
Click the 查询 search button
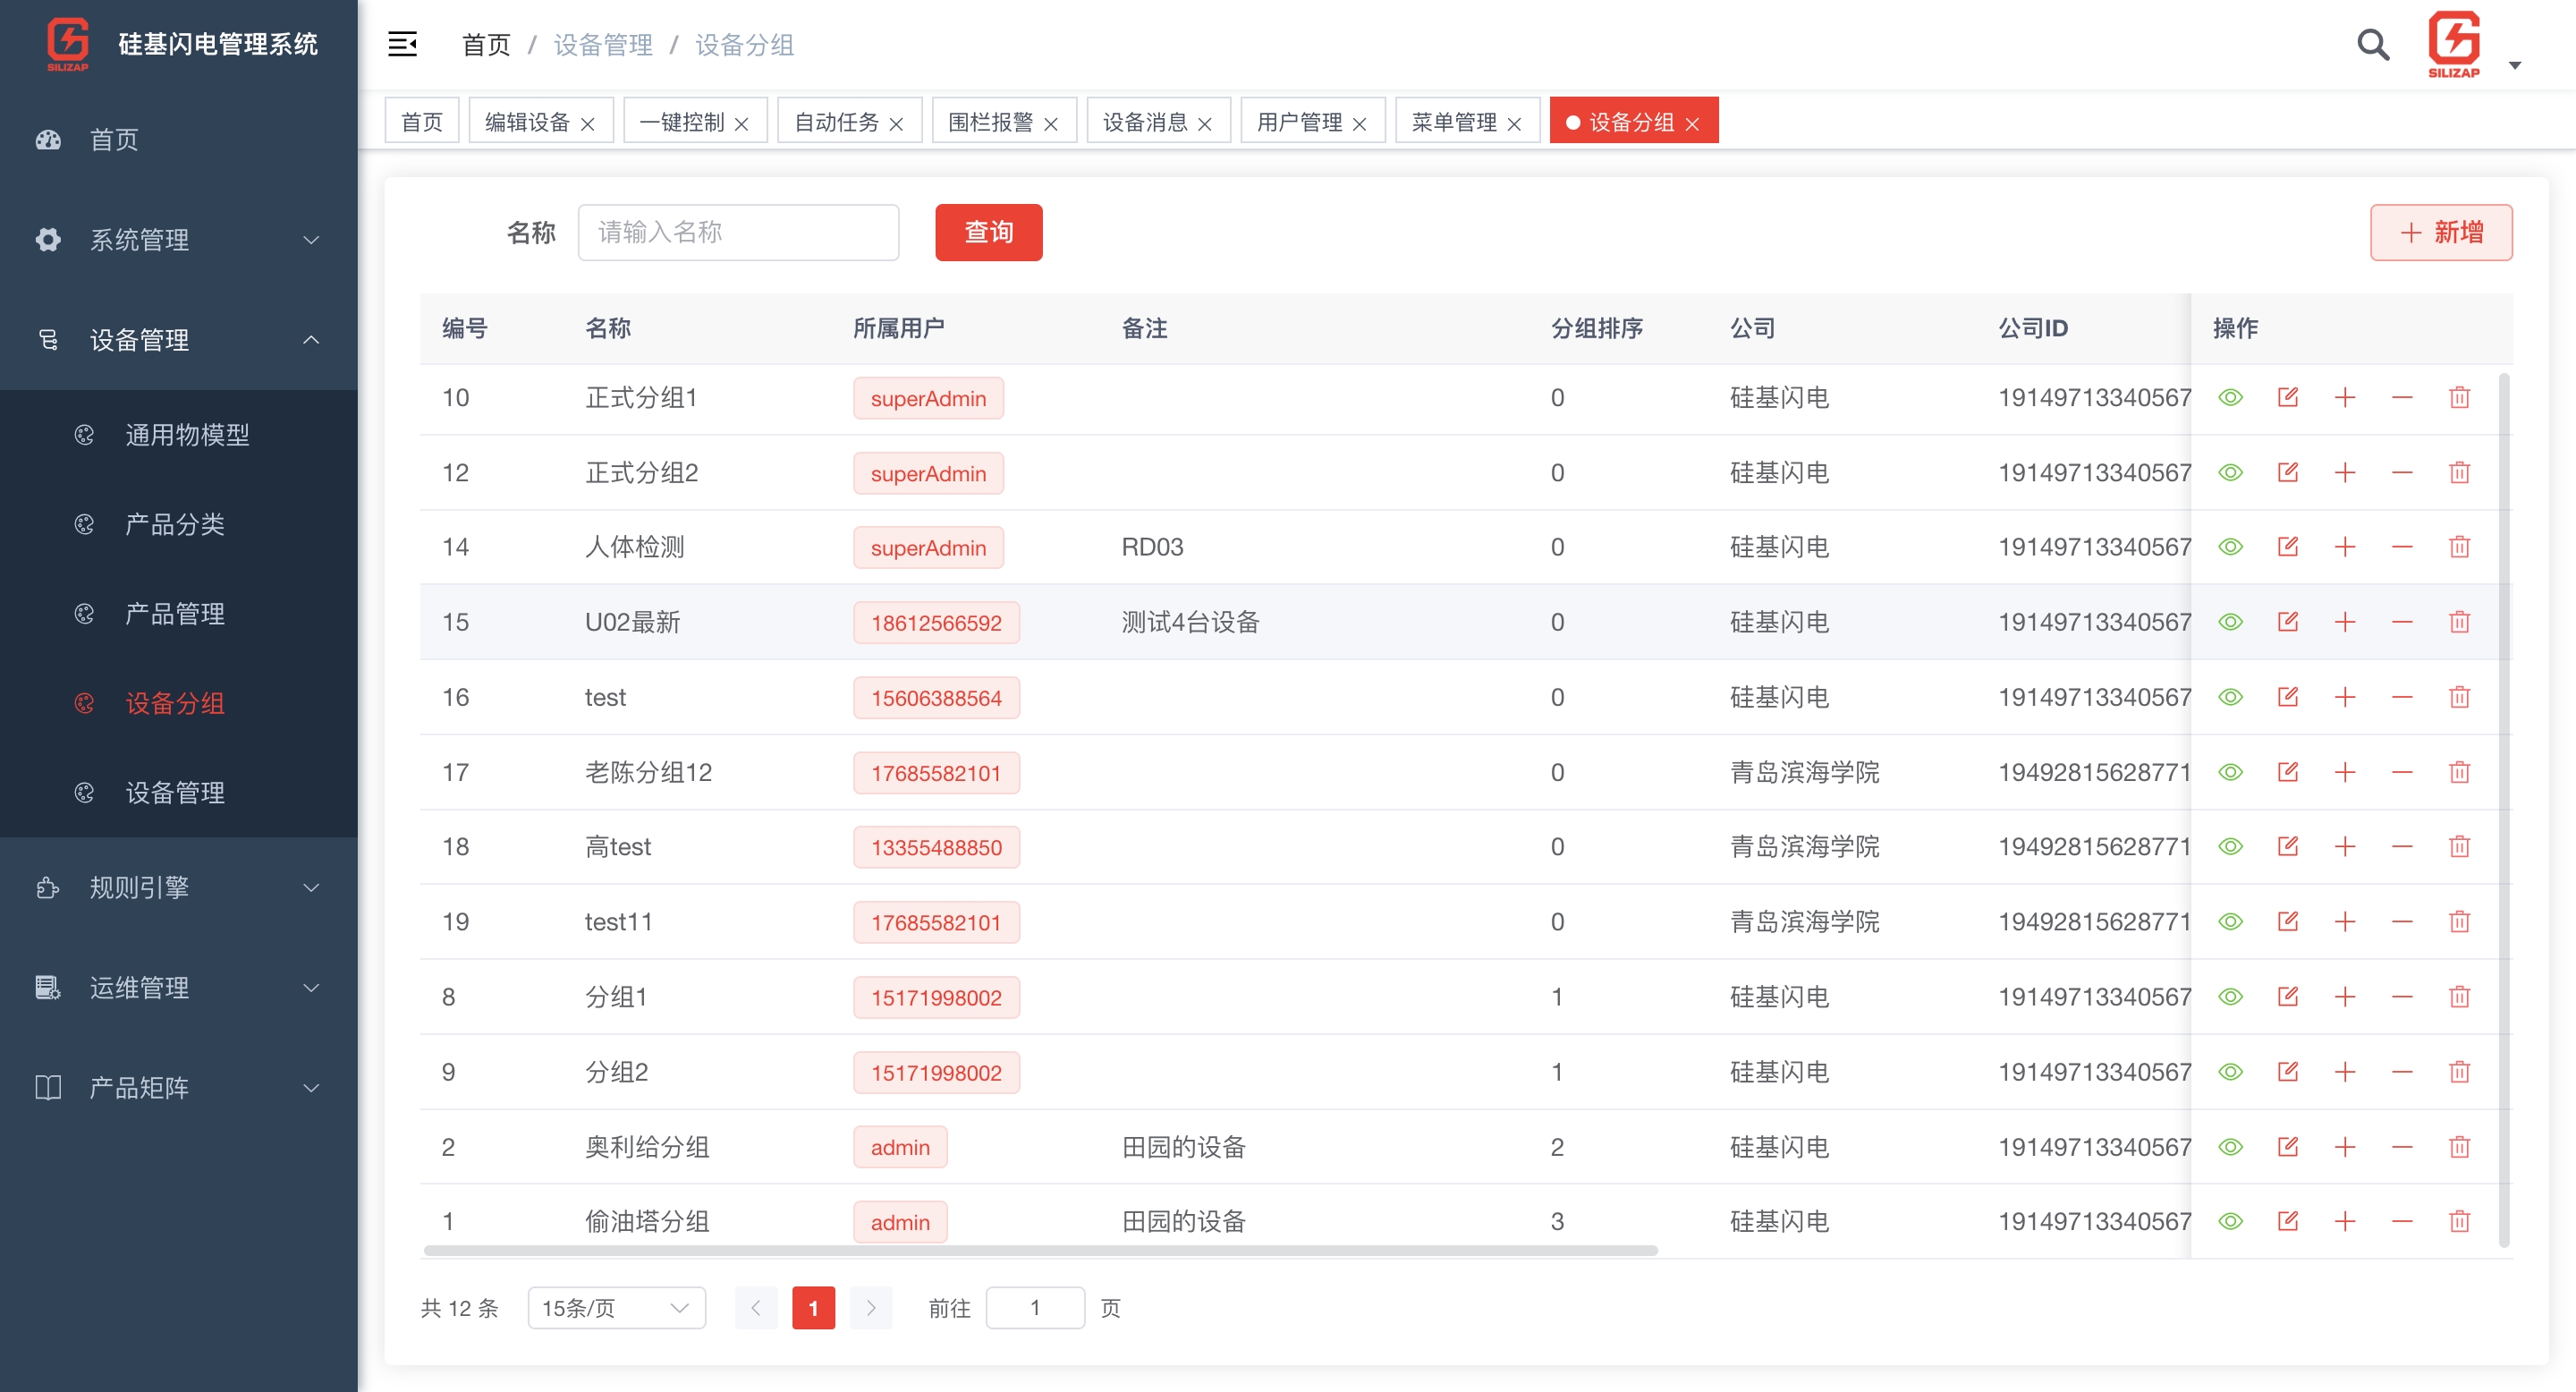[x=988, y=232]
